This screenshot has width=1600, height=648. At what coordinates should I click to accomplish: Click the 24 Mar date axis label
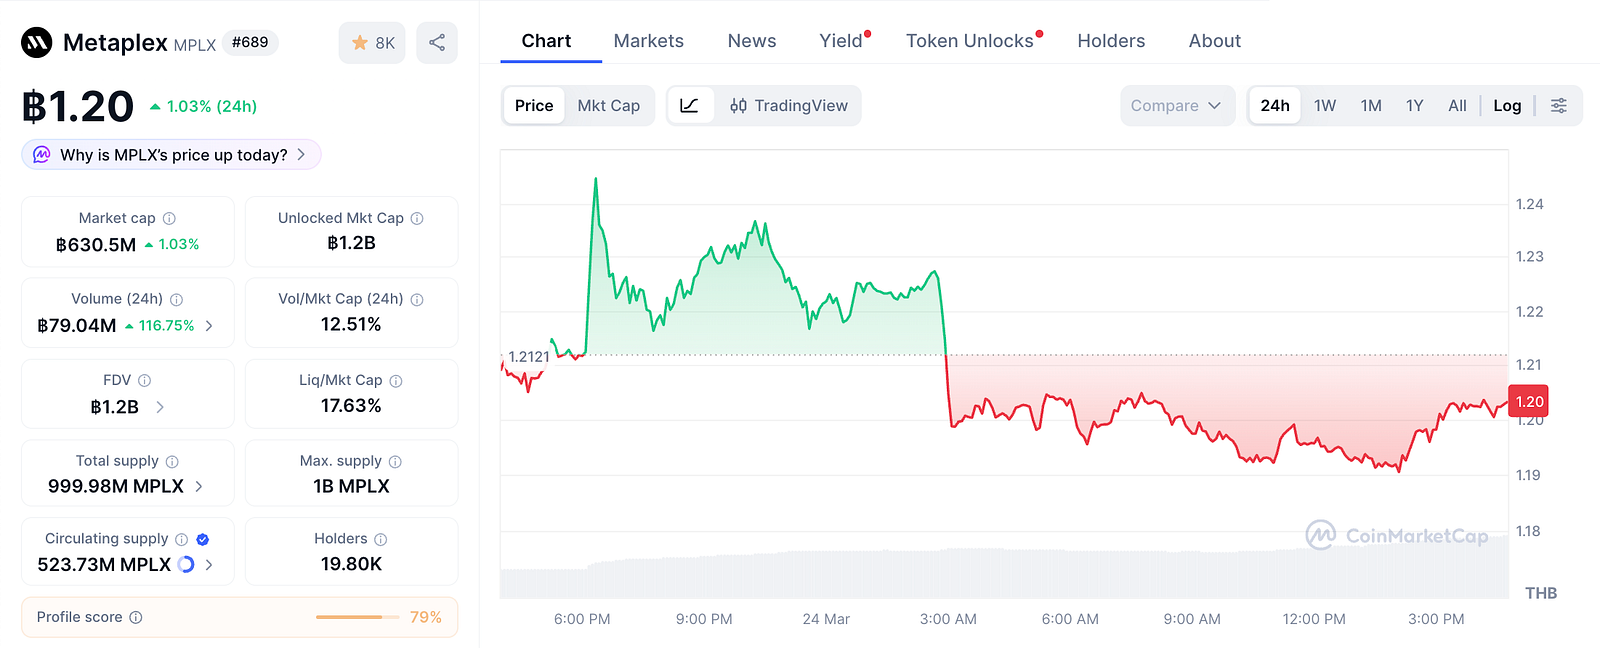click(x=826, y=619)
